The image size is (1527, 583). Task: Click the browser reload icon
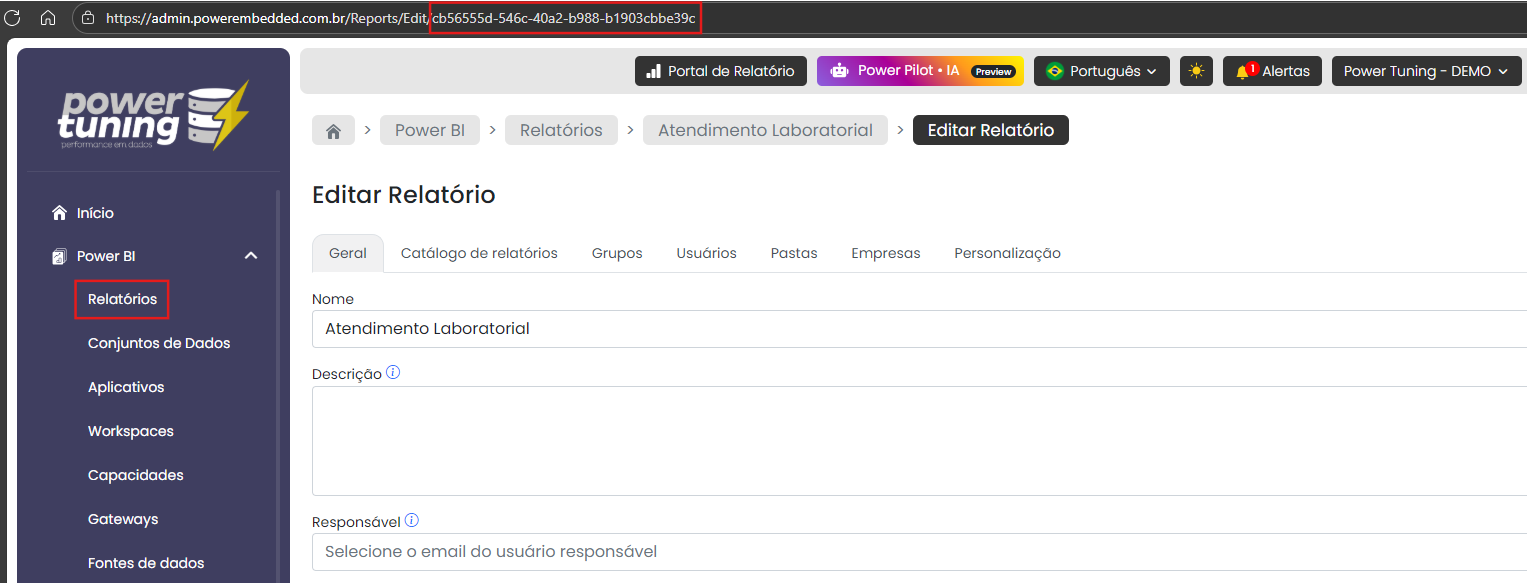(13, 17)
